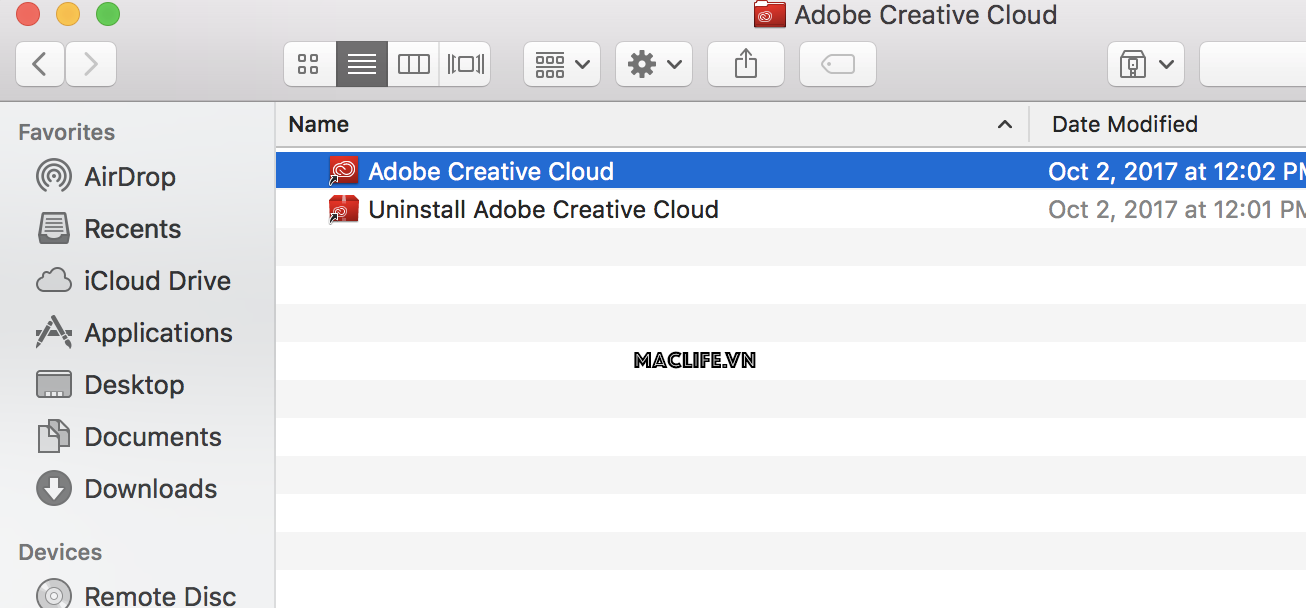Open the action gear menu
The image size is (1306, 608).
coord(653,63)
